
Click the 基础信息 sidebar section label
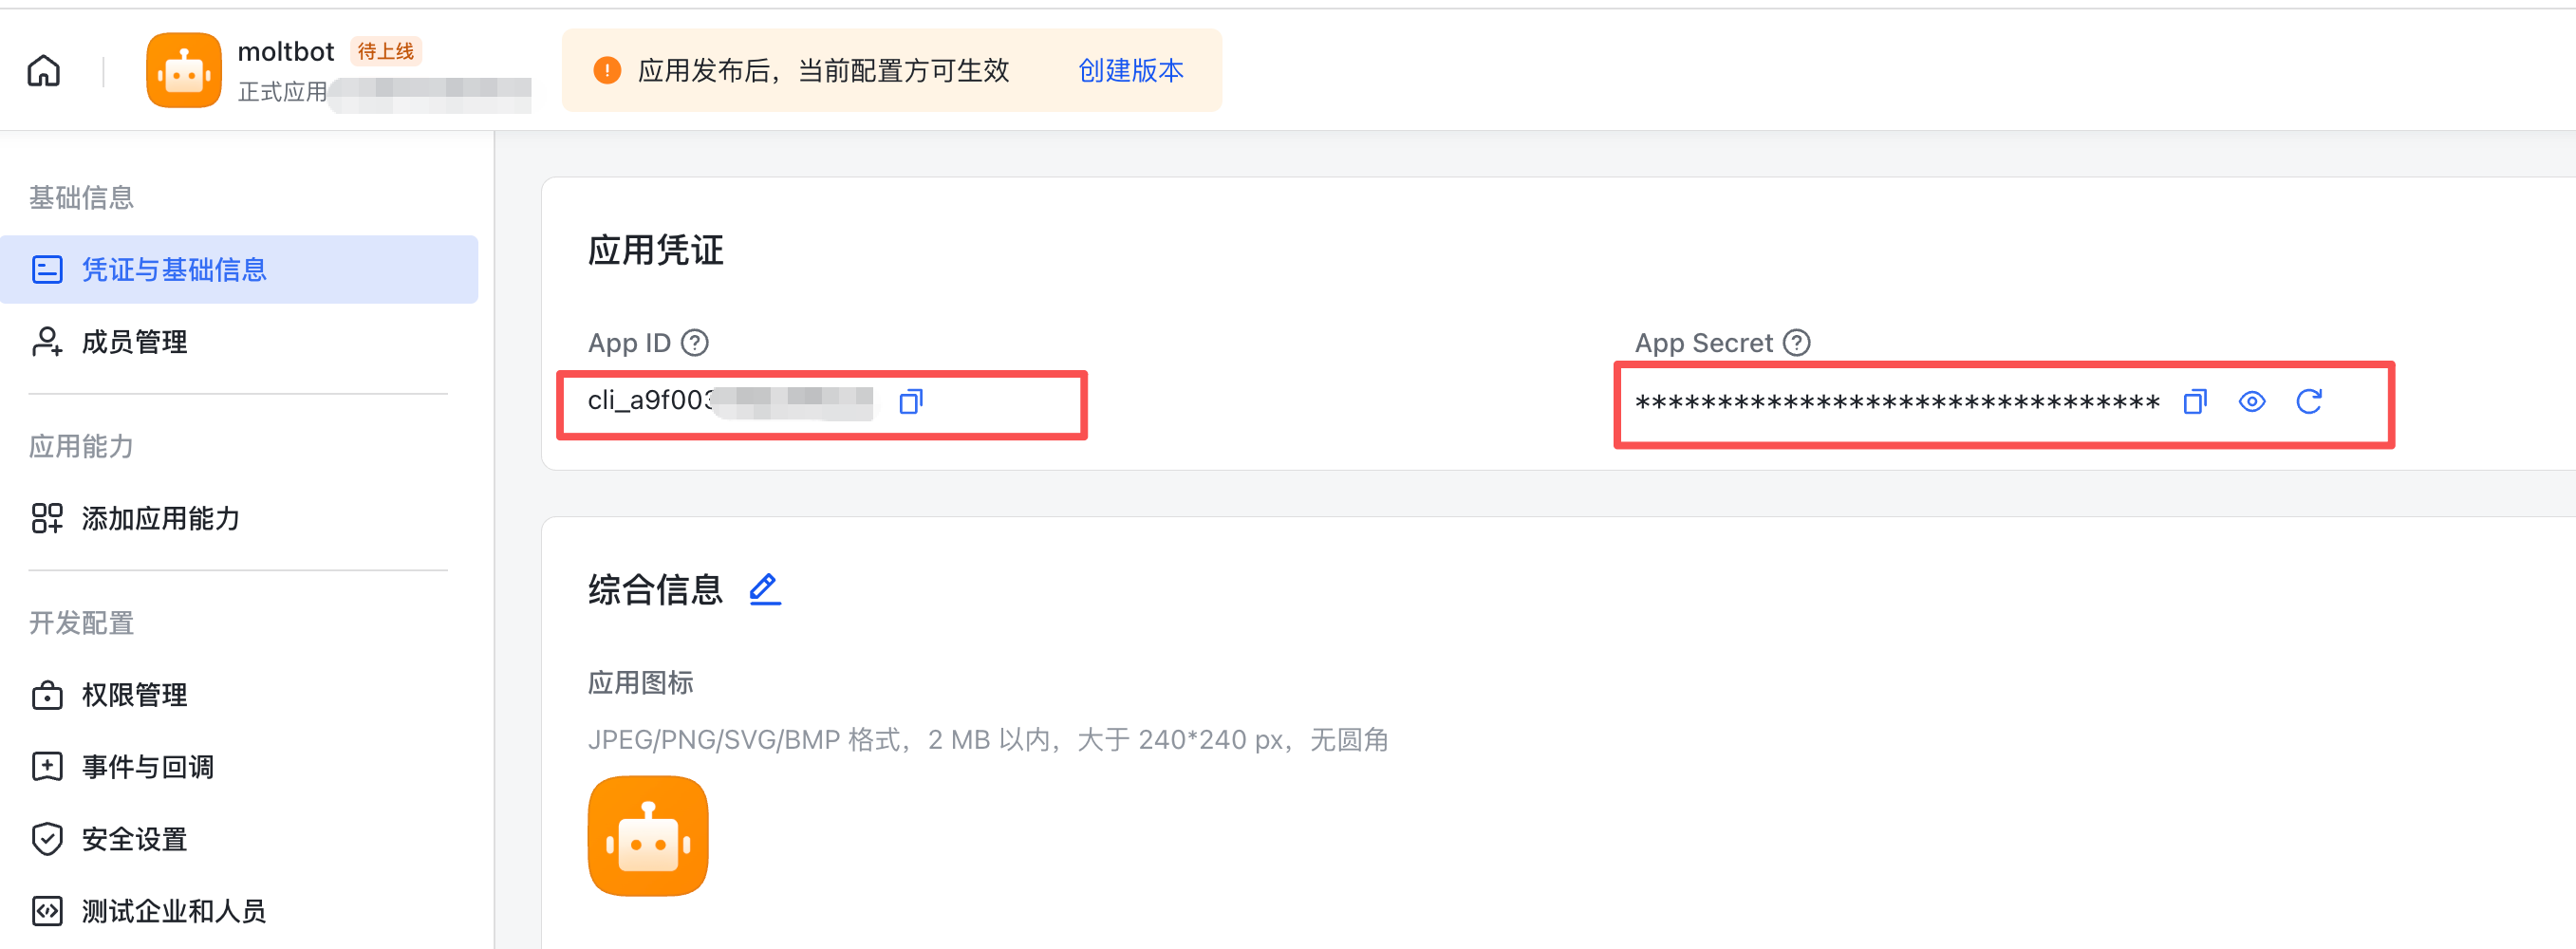(x=82, y=197)
